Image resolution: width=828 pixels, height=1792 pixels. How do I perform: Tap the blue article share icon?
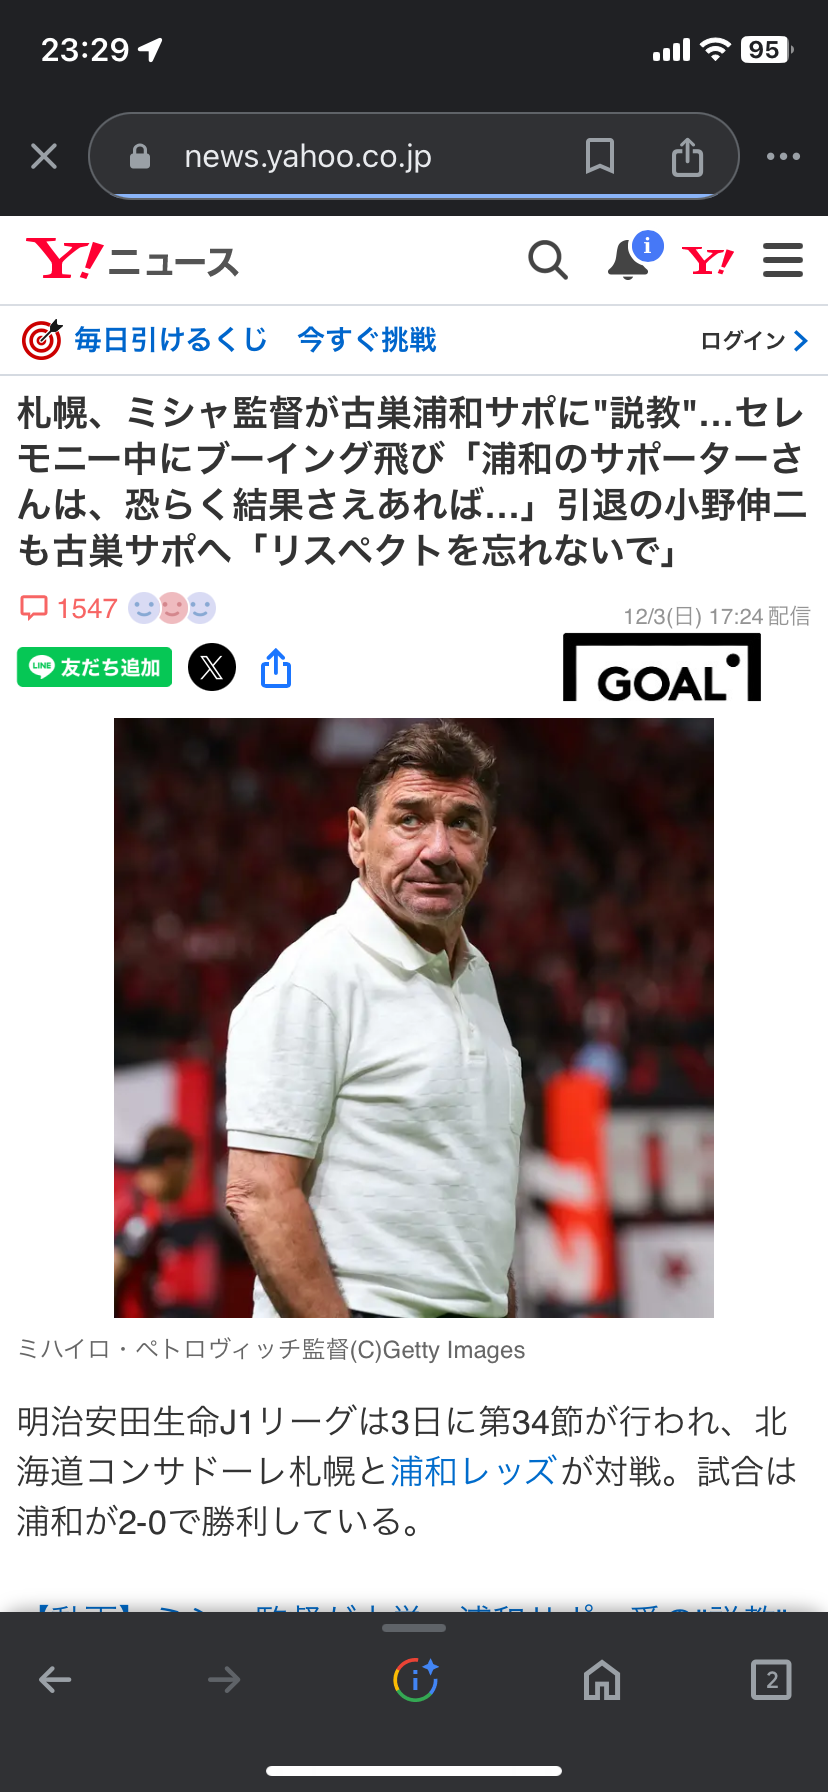pyautogui.click(x=276, y=668)
